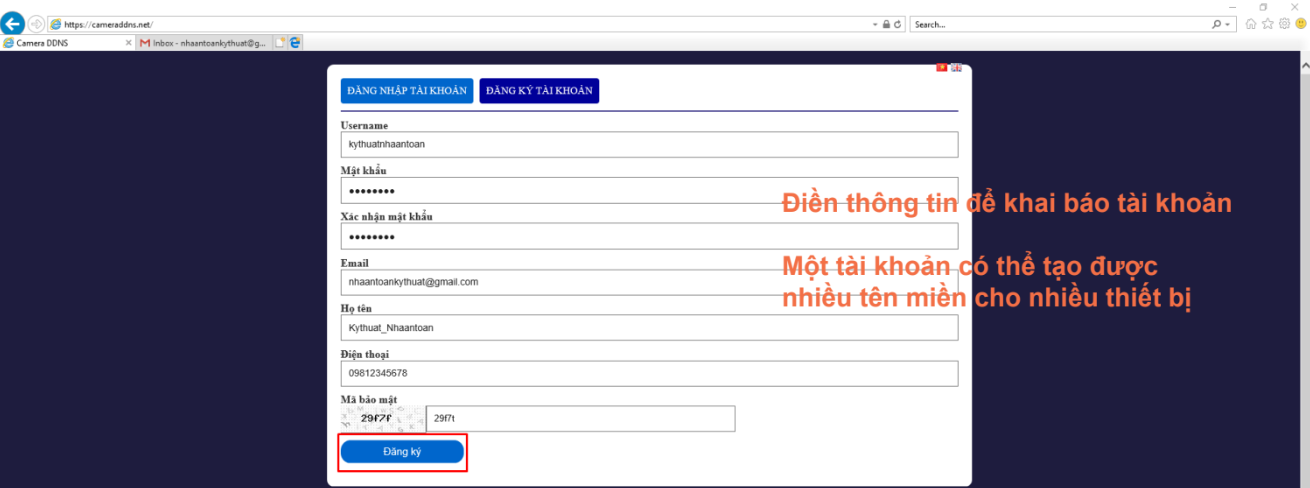Screen dimensions: 1310x488
Task: Close the Camera DDNS tab
Action: click(128, 43)
